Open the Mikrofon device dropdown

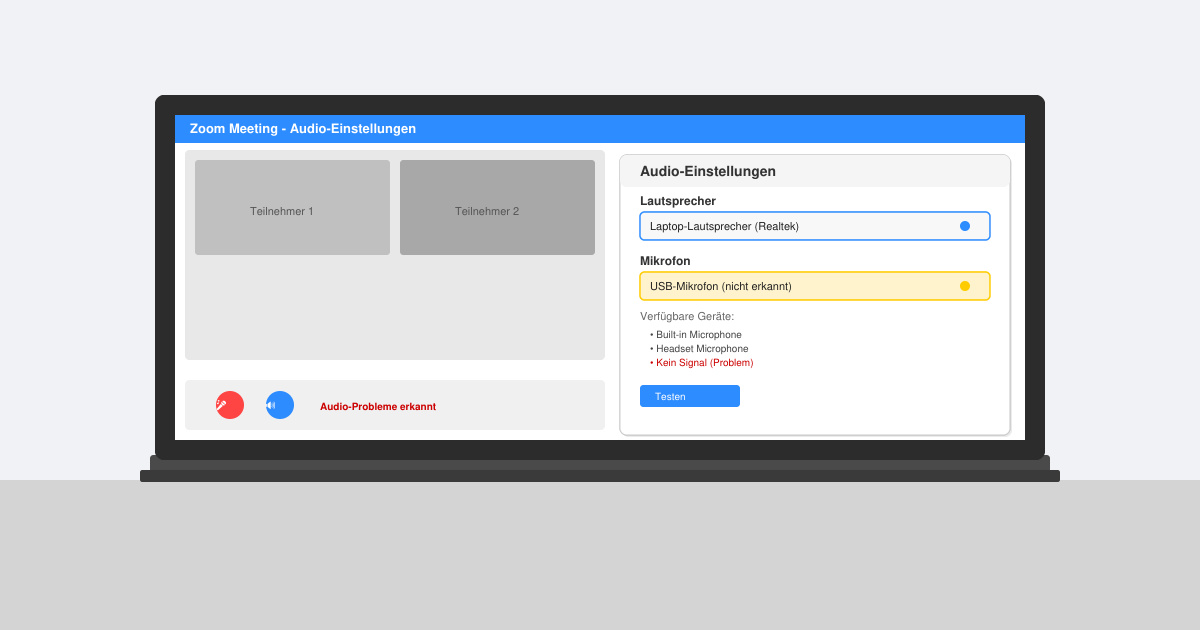815,286
